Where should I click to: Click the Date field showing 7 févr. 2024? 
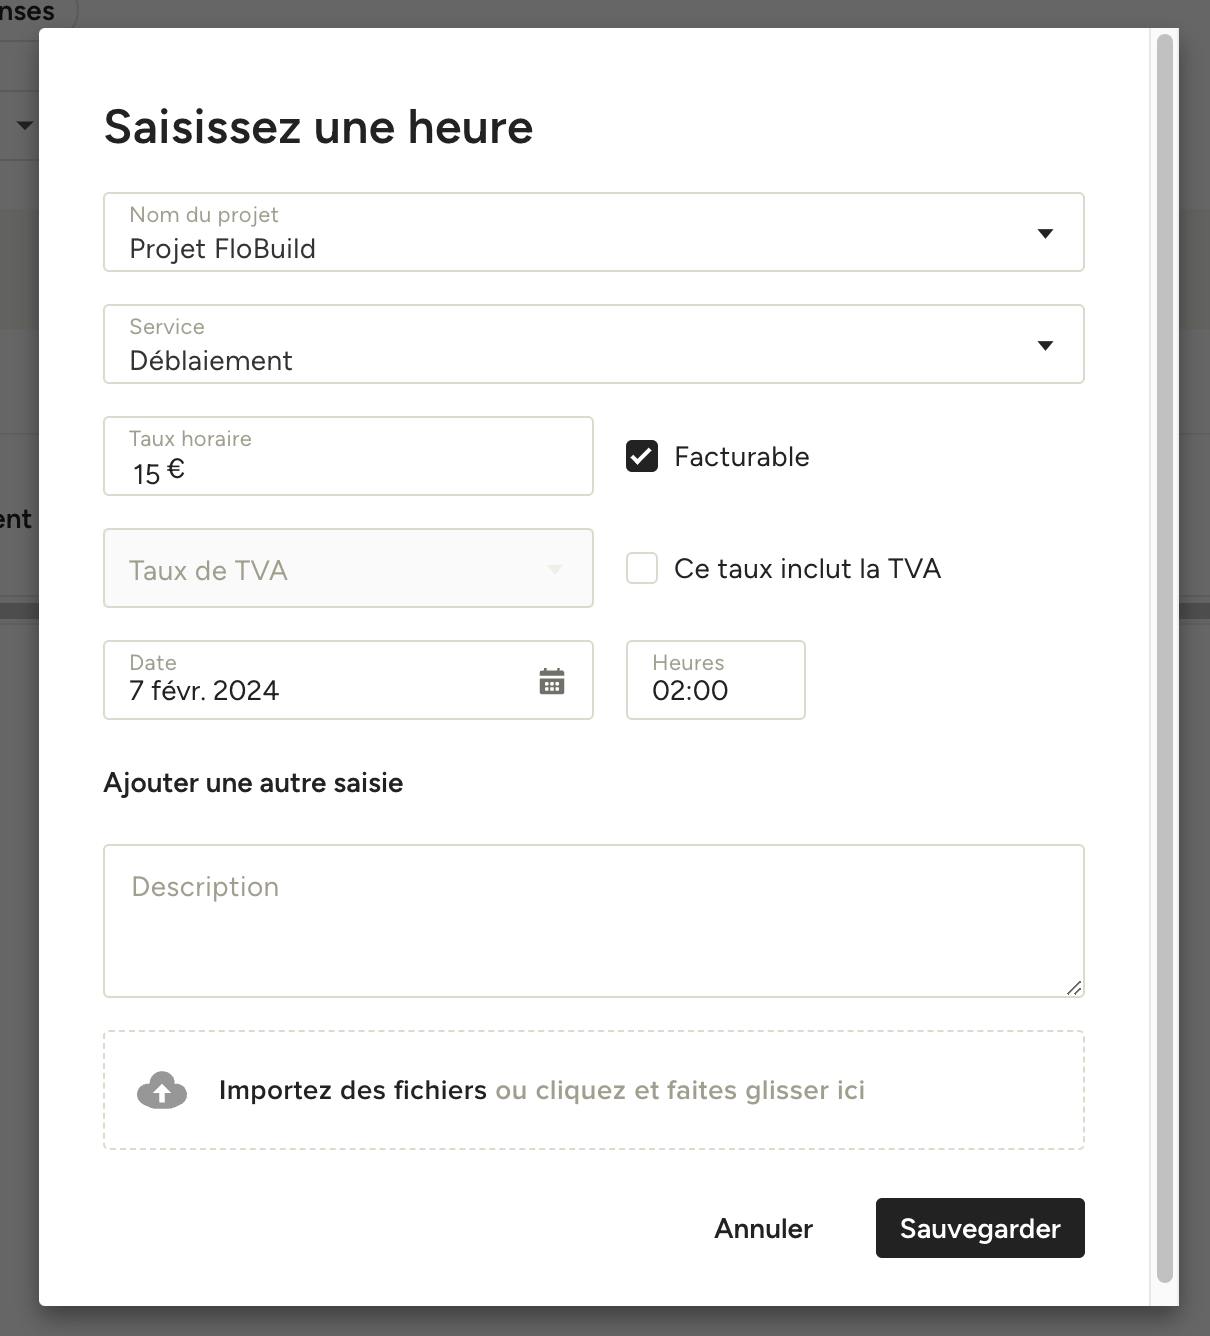click(348, 680)
